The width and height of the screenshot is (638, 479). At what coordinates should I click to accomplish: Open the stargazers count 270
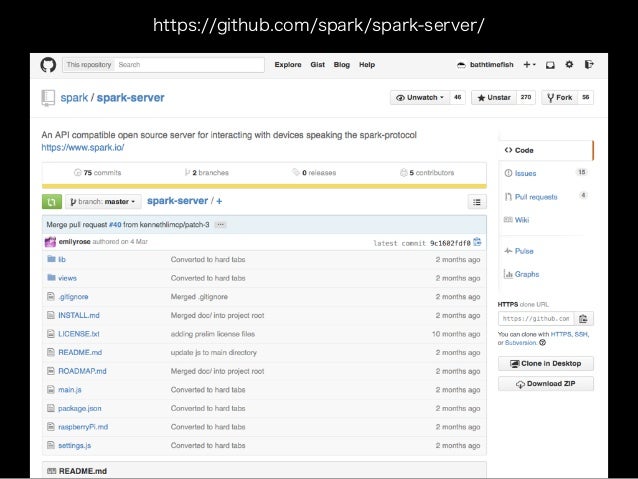click(x=526, y=97)
